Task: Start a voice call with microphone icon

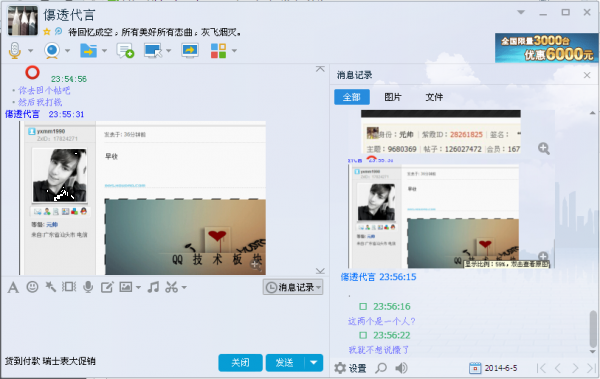Action: click(x=15, y=50)
